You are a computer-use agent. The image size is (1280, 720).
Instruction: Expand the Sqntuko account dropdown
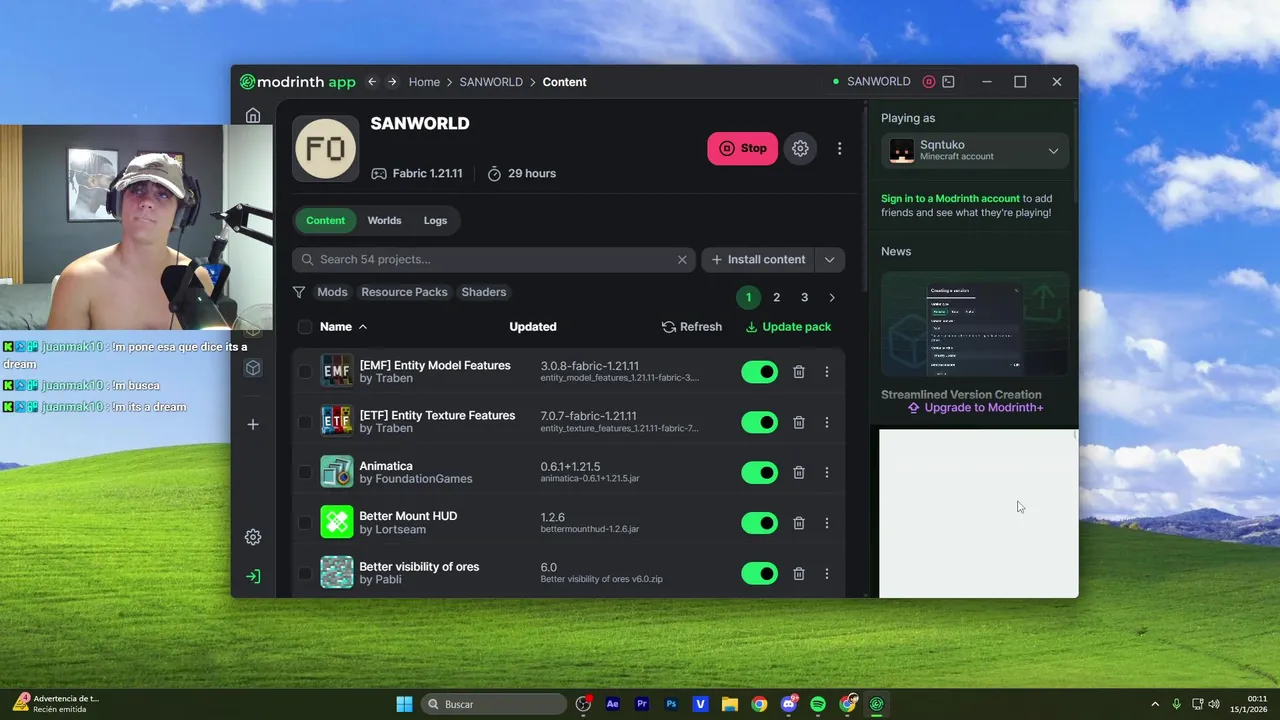pos(1053,151)
